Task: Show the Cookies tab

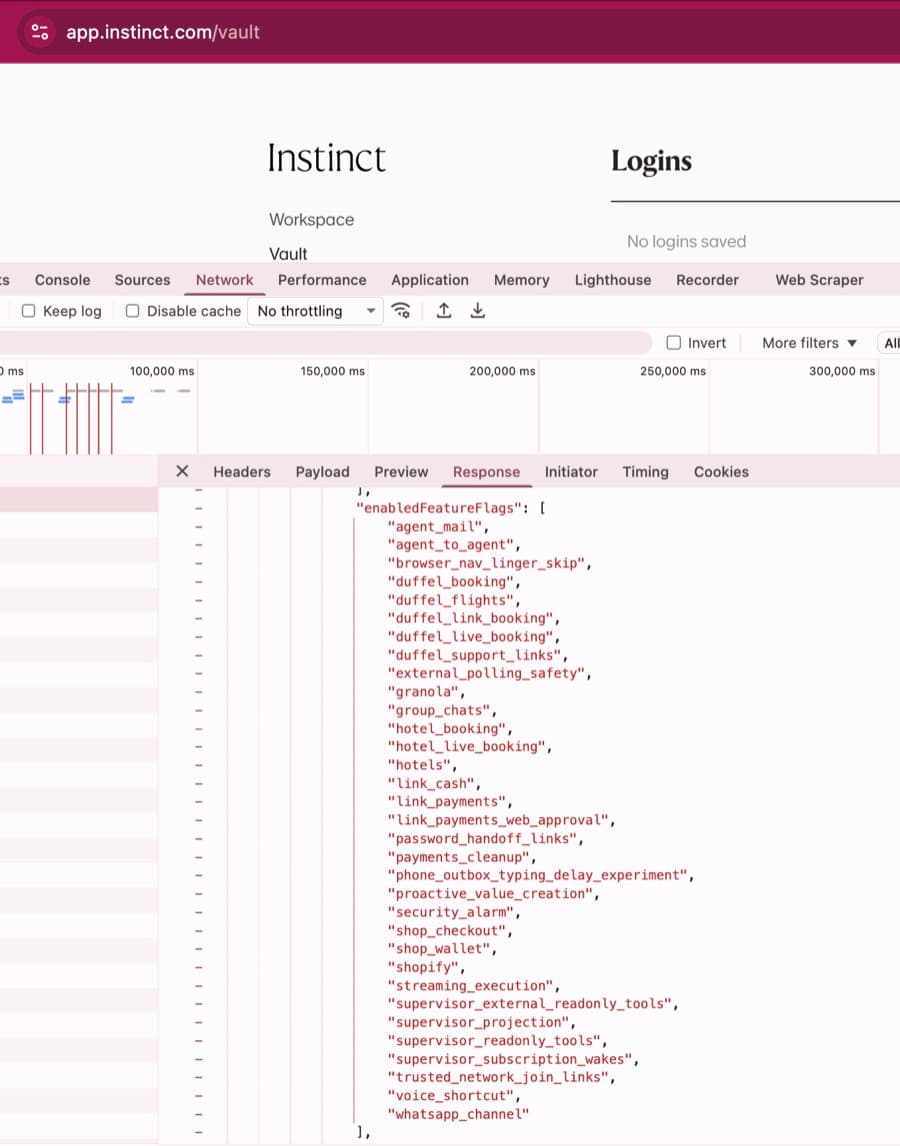Action: coord(721,472)
